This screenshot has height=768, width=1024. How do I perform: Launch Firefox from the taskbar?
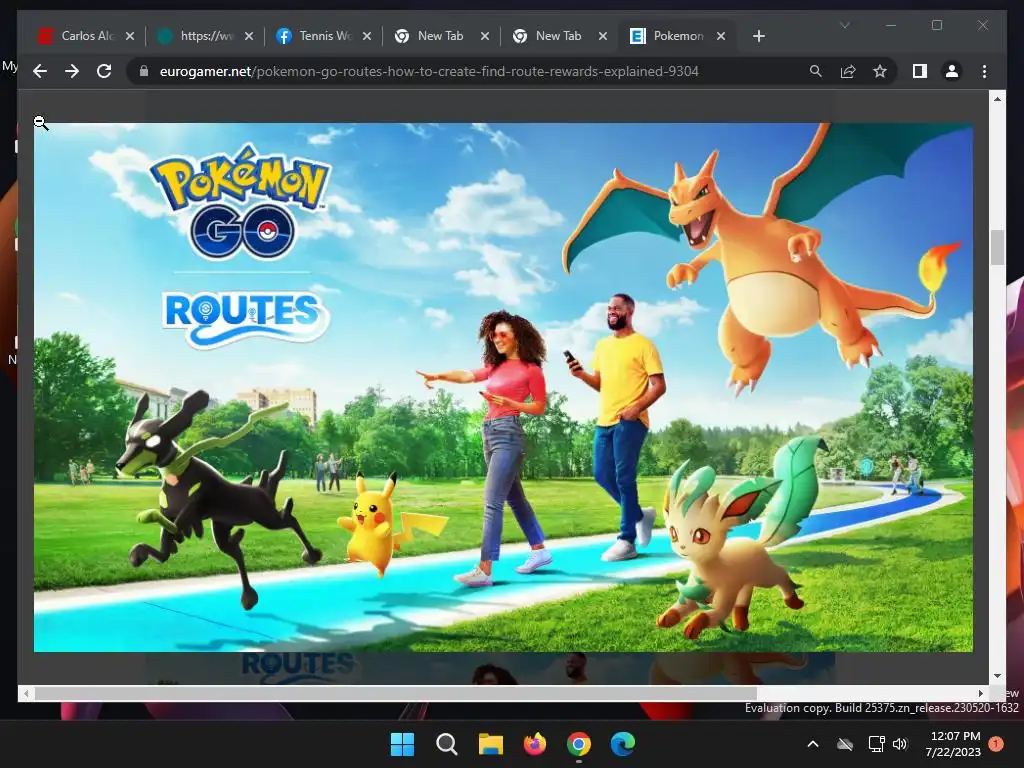pyautogui.click(x=535, y=744)
